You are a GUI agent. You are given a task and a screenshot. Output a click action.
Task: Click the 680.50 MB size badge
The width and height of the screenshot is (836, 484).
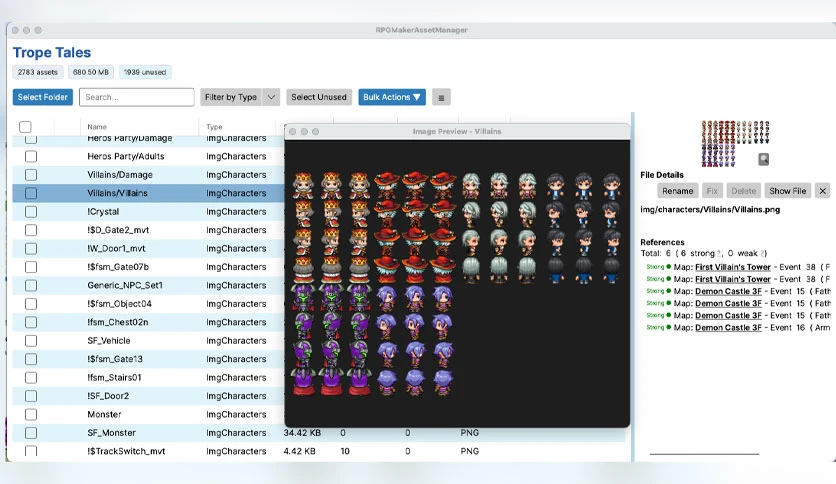click(x=91, y=72)
